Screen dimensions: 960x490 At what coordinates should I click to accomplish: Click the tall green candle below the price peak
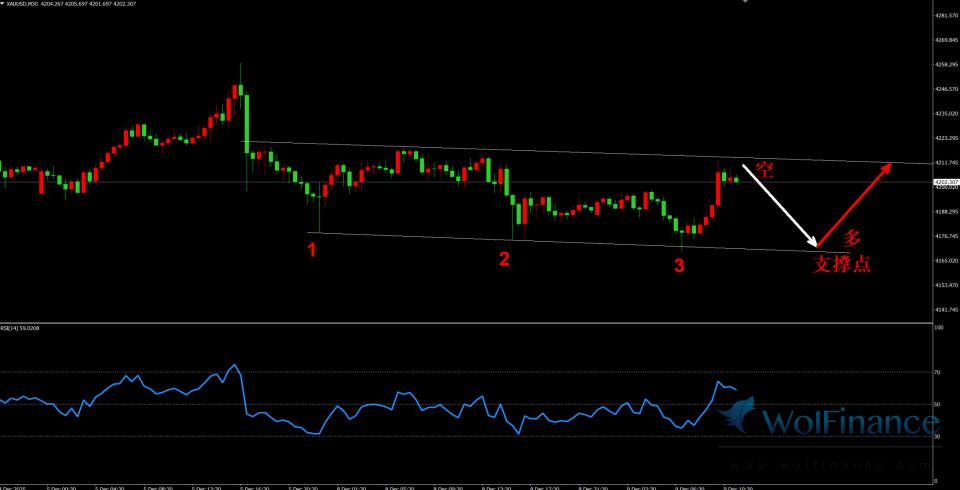[x=246, y=123]
